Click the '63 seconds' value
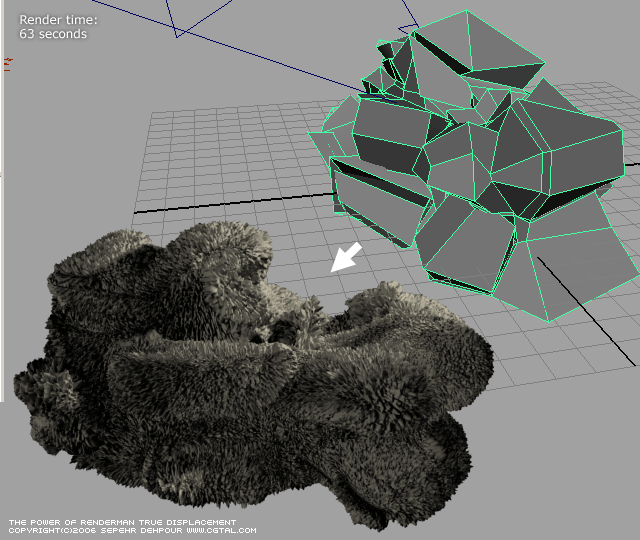Screen dimensions: 640x540 pyautogui.click(x=53, y=34)
